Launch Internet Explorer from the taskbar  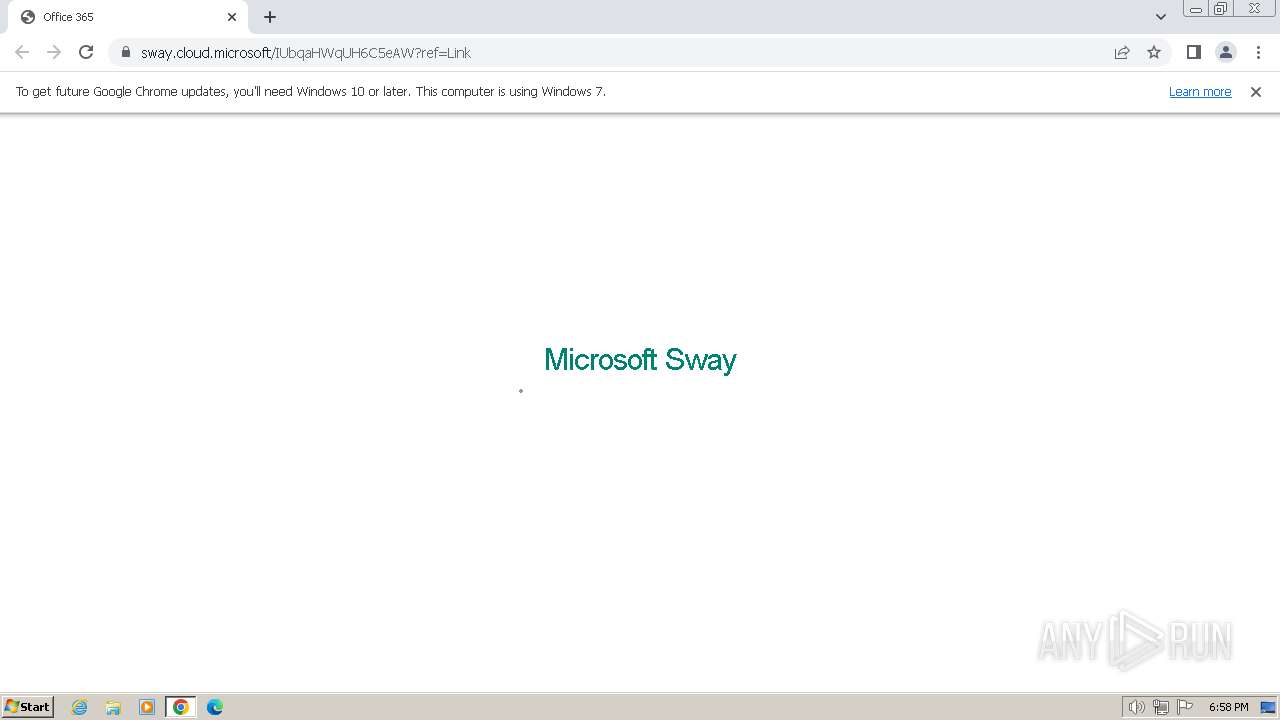pyautogui.click(x=80, y=707)
